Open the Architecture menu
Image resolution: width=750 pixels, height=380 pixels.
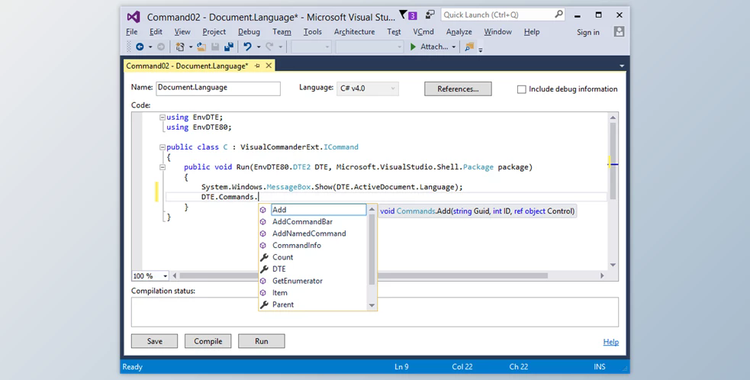tap(354, 32)
